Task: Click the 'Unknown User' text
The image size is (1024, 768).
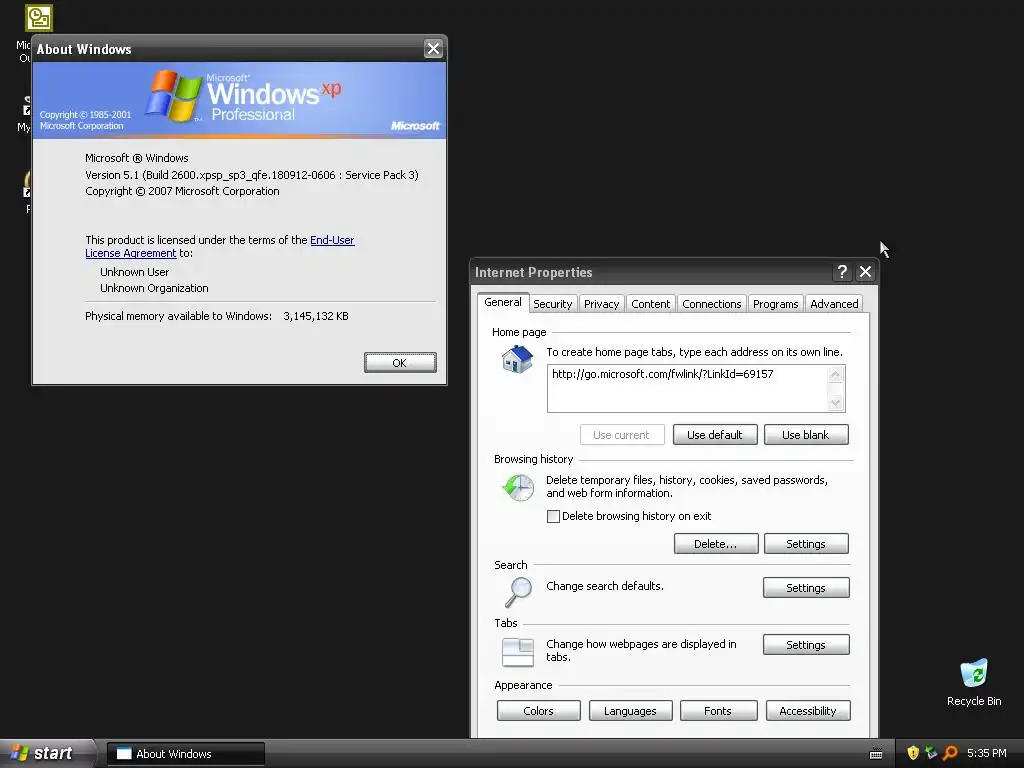Action: 135,272
